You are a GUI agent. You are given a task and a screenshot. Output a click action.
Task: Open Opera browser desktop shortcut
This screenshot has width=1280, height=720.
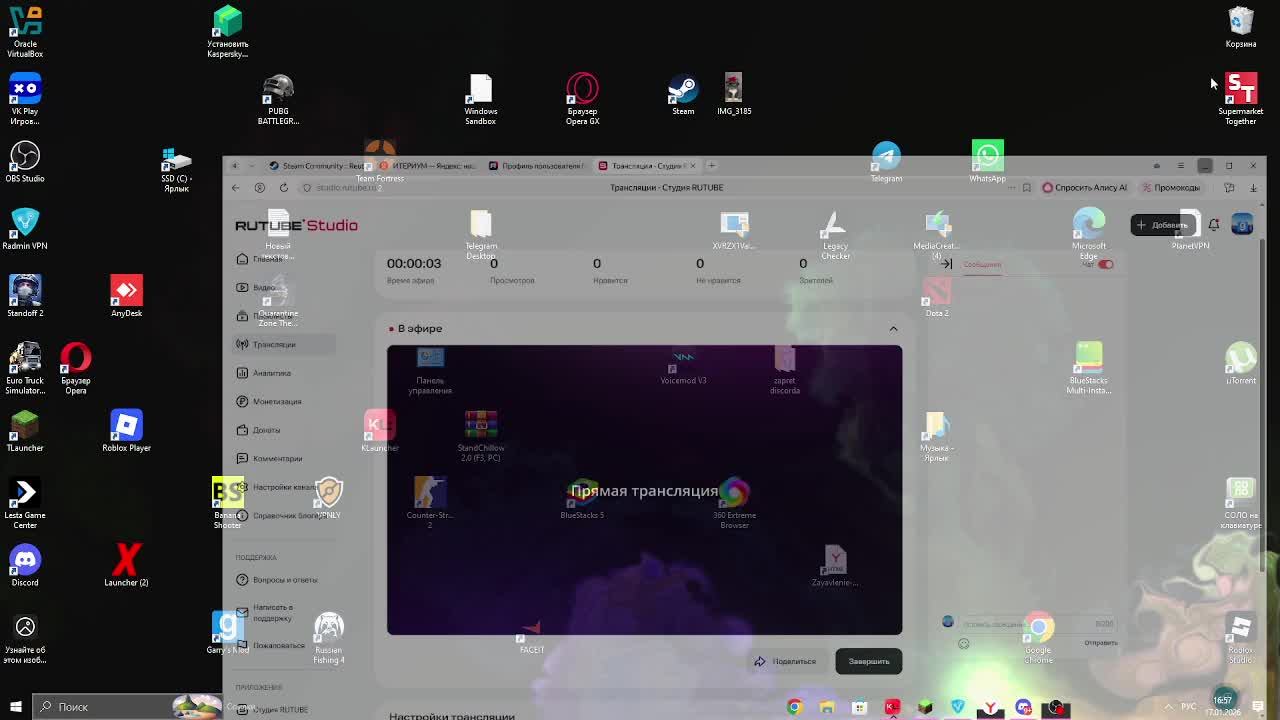pyautogui.click(x=76, y=368)
